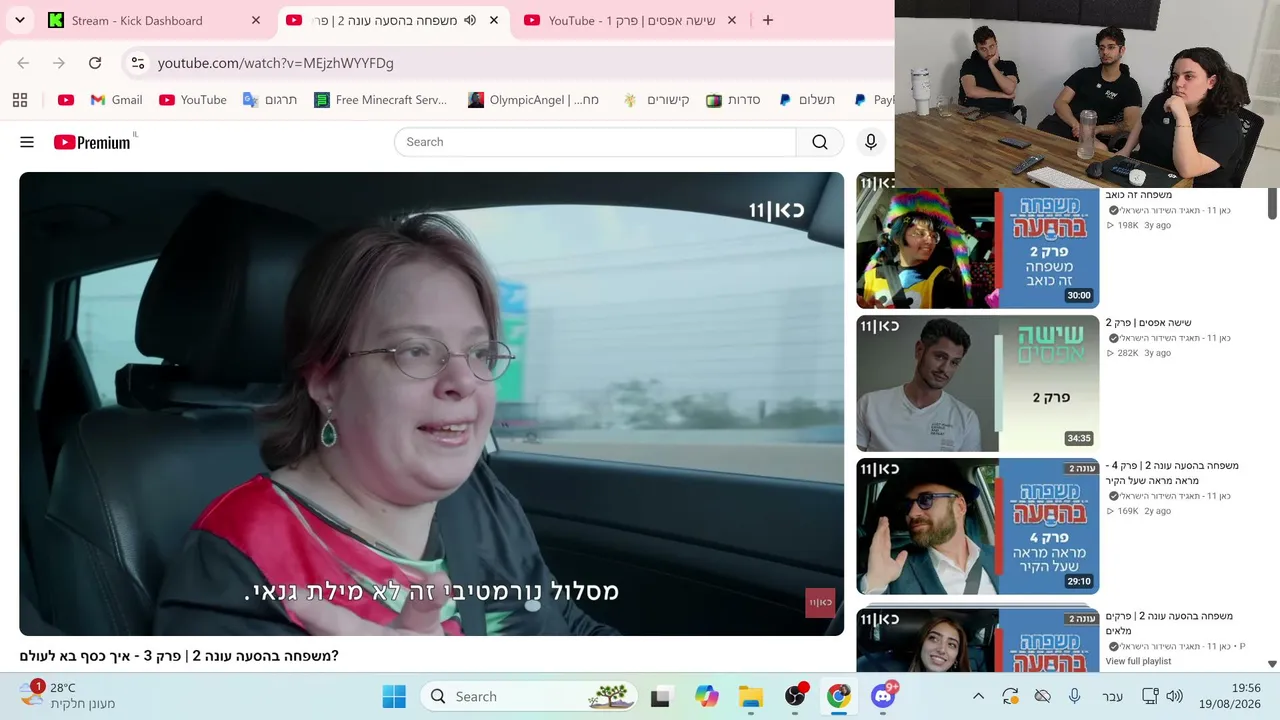
Task: Open the YouTube text bookmark
Action: point(193,100)
